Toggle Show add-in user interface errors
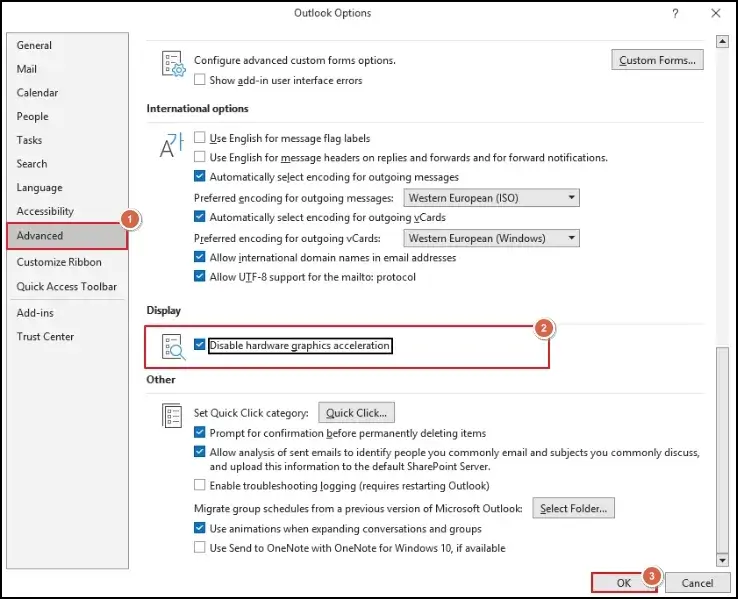Image resolution: width=738 pixels, height=599 pixels. point(200,80)
